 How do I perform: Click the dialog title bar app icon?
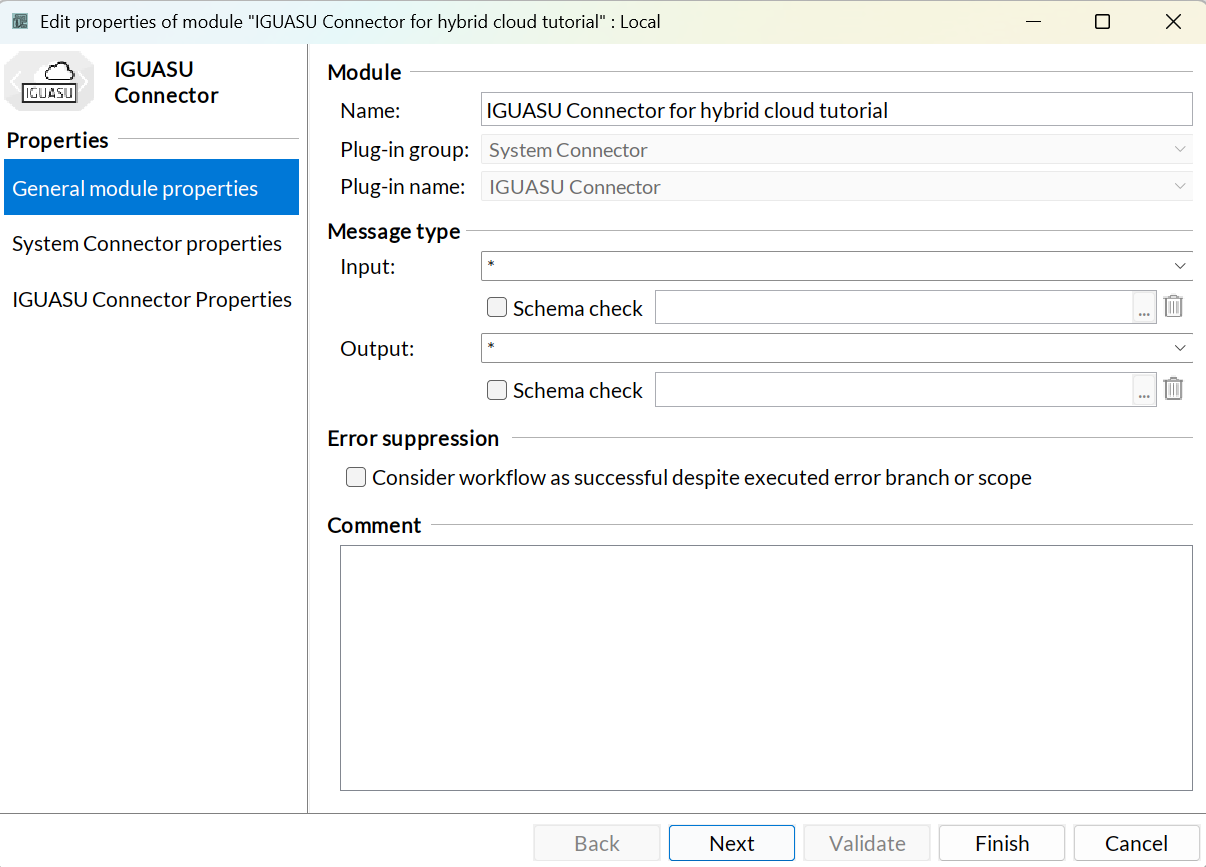click(x=20, y=21)
